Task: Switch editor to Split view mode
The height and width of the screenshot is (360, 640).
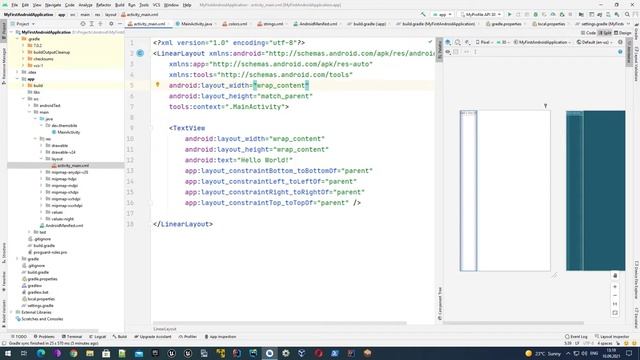Action: pyautogui.click(x=605, y=33)
